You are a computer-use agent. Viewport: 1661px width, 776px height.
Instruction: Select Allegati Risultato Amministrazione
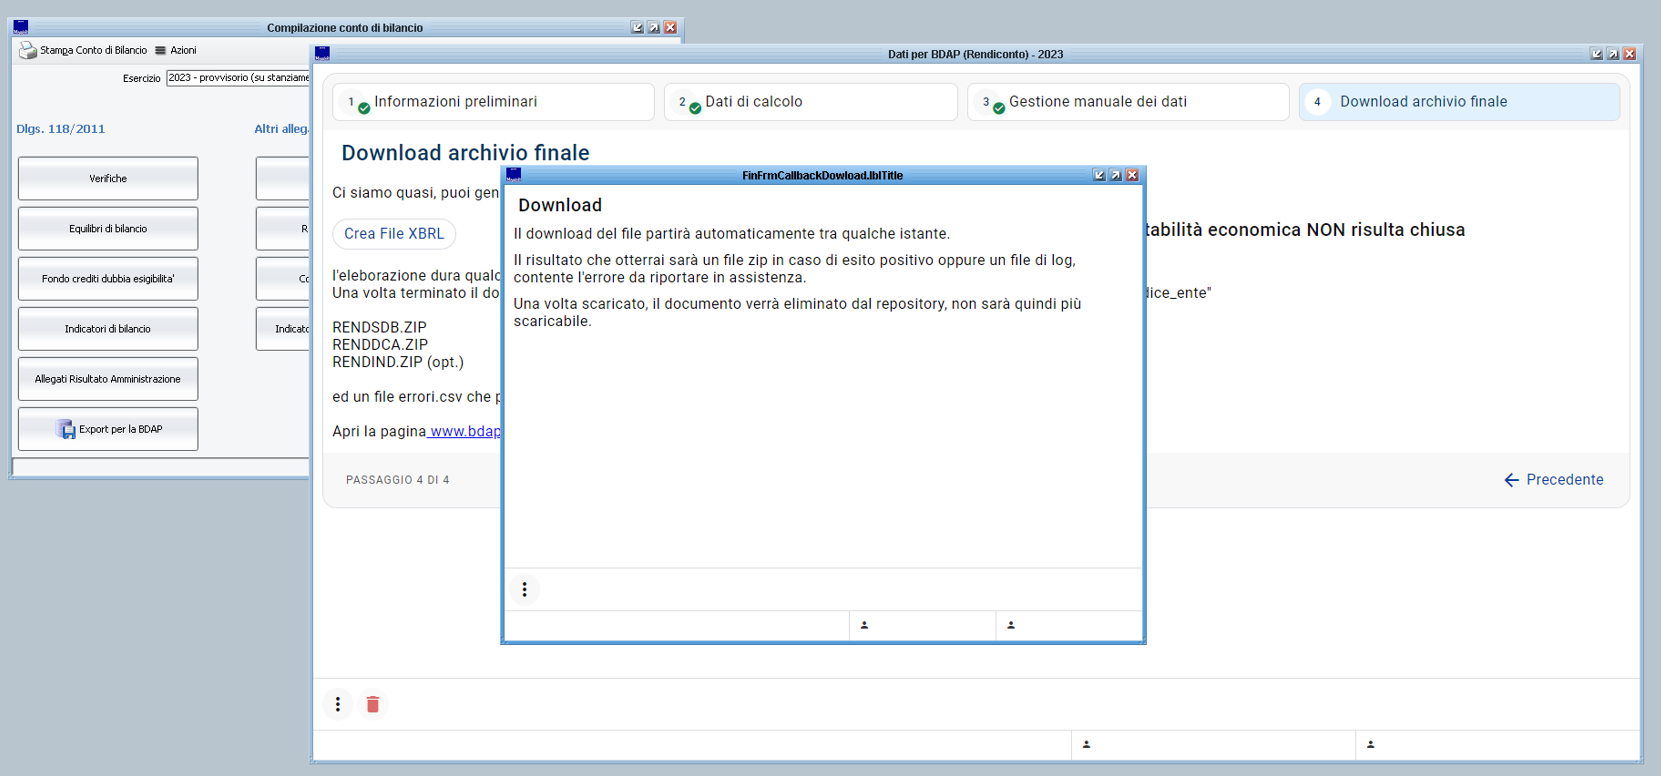(x=108, y=379)
